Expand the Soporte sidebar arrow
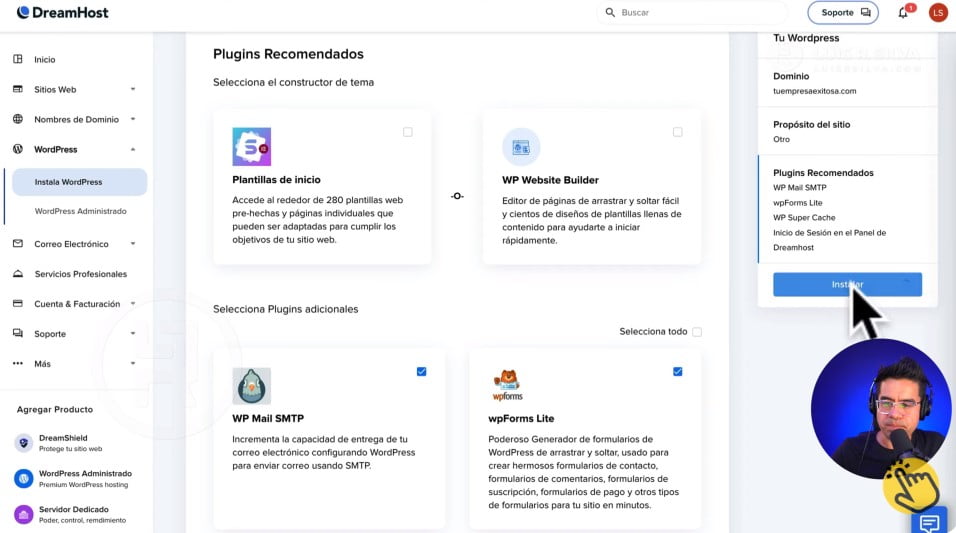The width and height of the screenshot is (956, 533). [133, 333]
